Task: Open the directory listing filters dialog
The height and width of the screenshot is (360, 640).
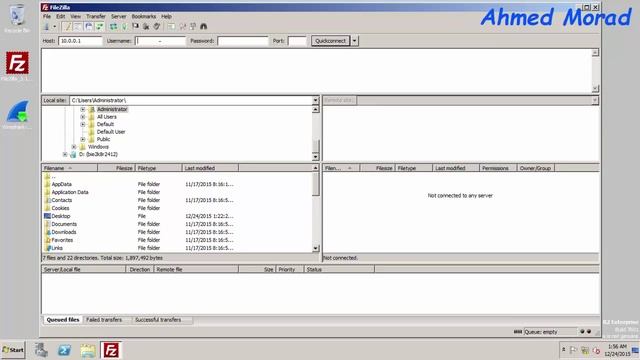Action: point(171,27)
